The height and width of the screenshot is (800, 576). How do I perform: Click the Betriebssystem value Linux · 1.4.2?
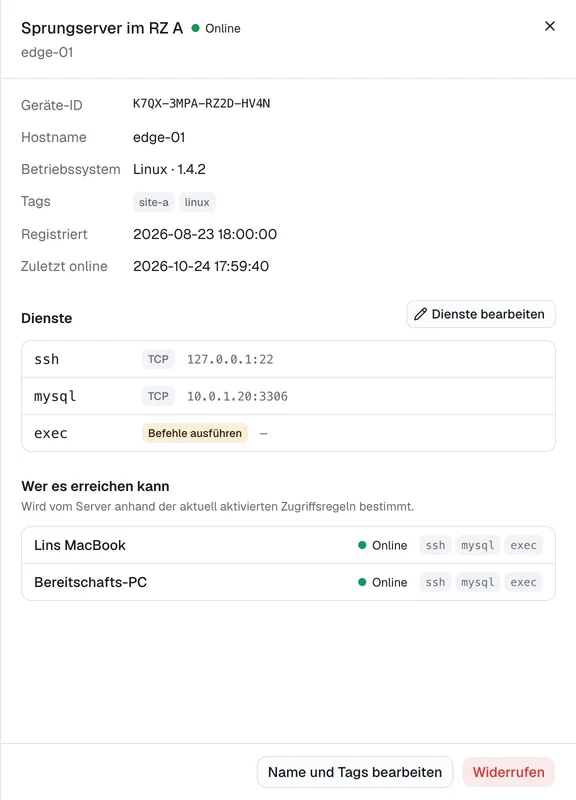click(169, 169)
